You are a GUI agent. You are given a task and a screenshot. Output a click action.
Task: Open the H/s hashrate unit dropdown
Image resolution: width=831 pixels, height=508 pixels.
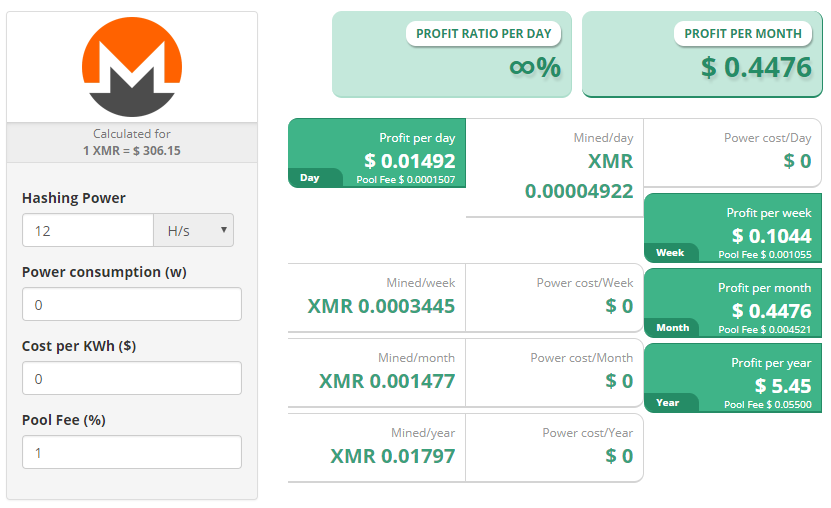(193, 230)
